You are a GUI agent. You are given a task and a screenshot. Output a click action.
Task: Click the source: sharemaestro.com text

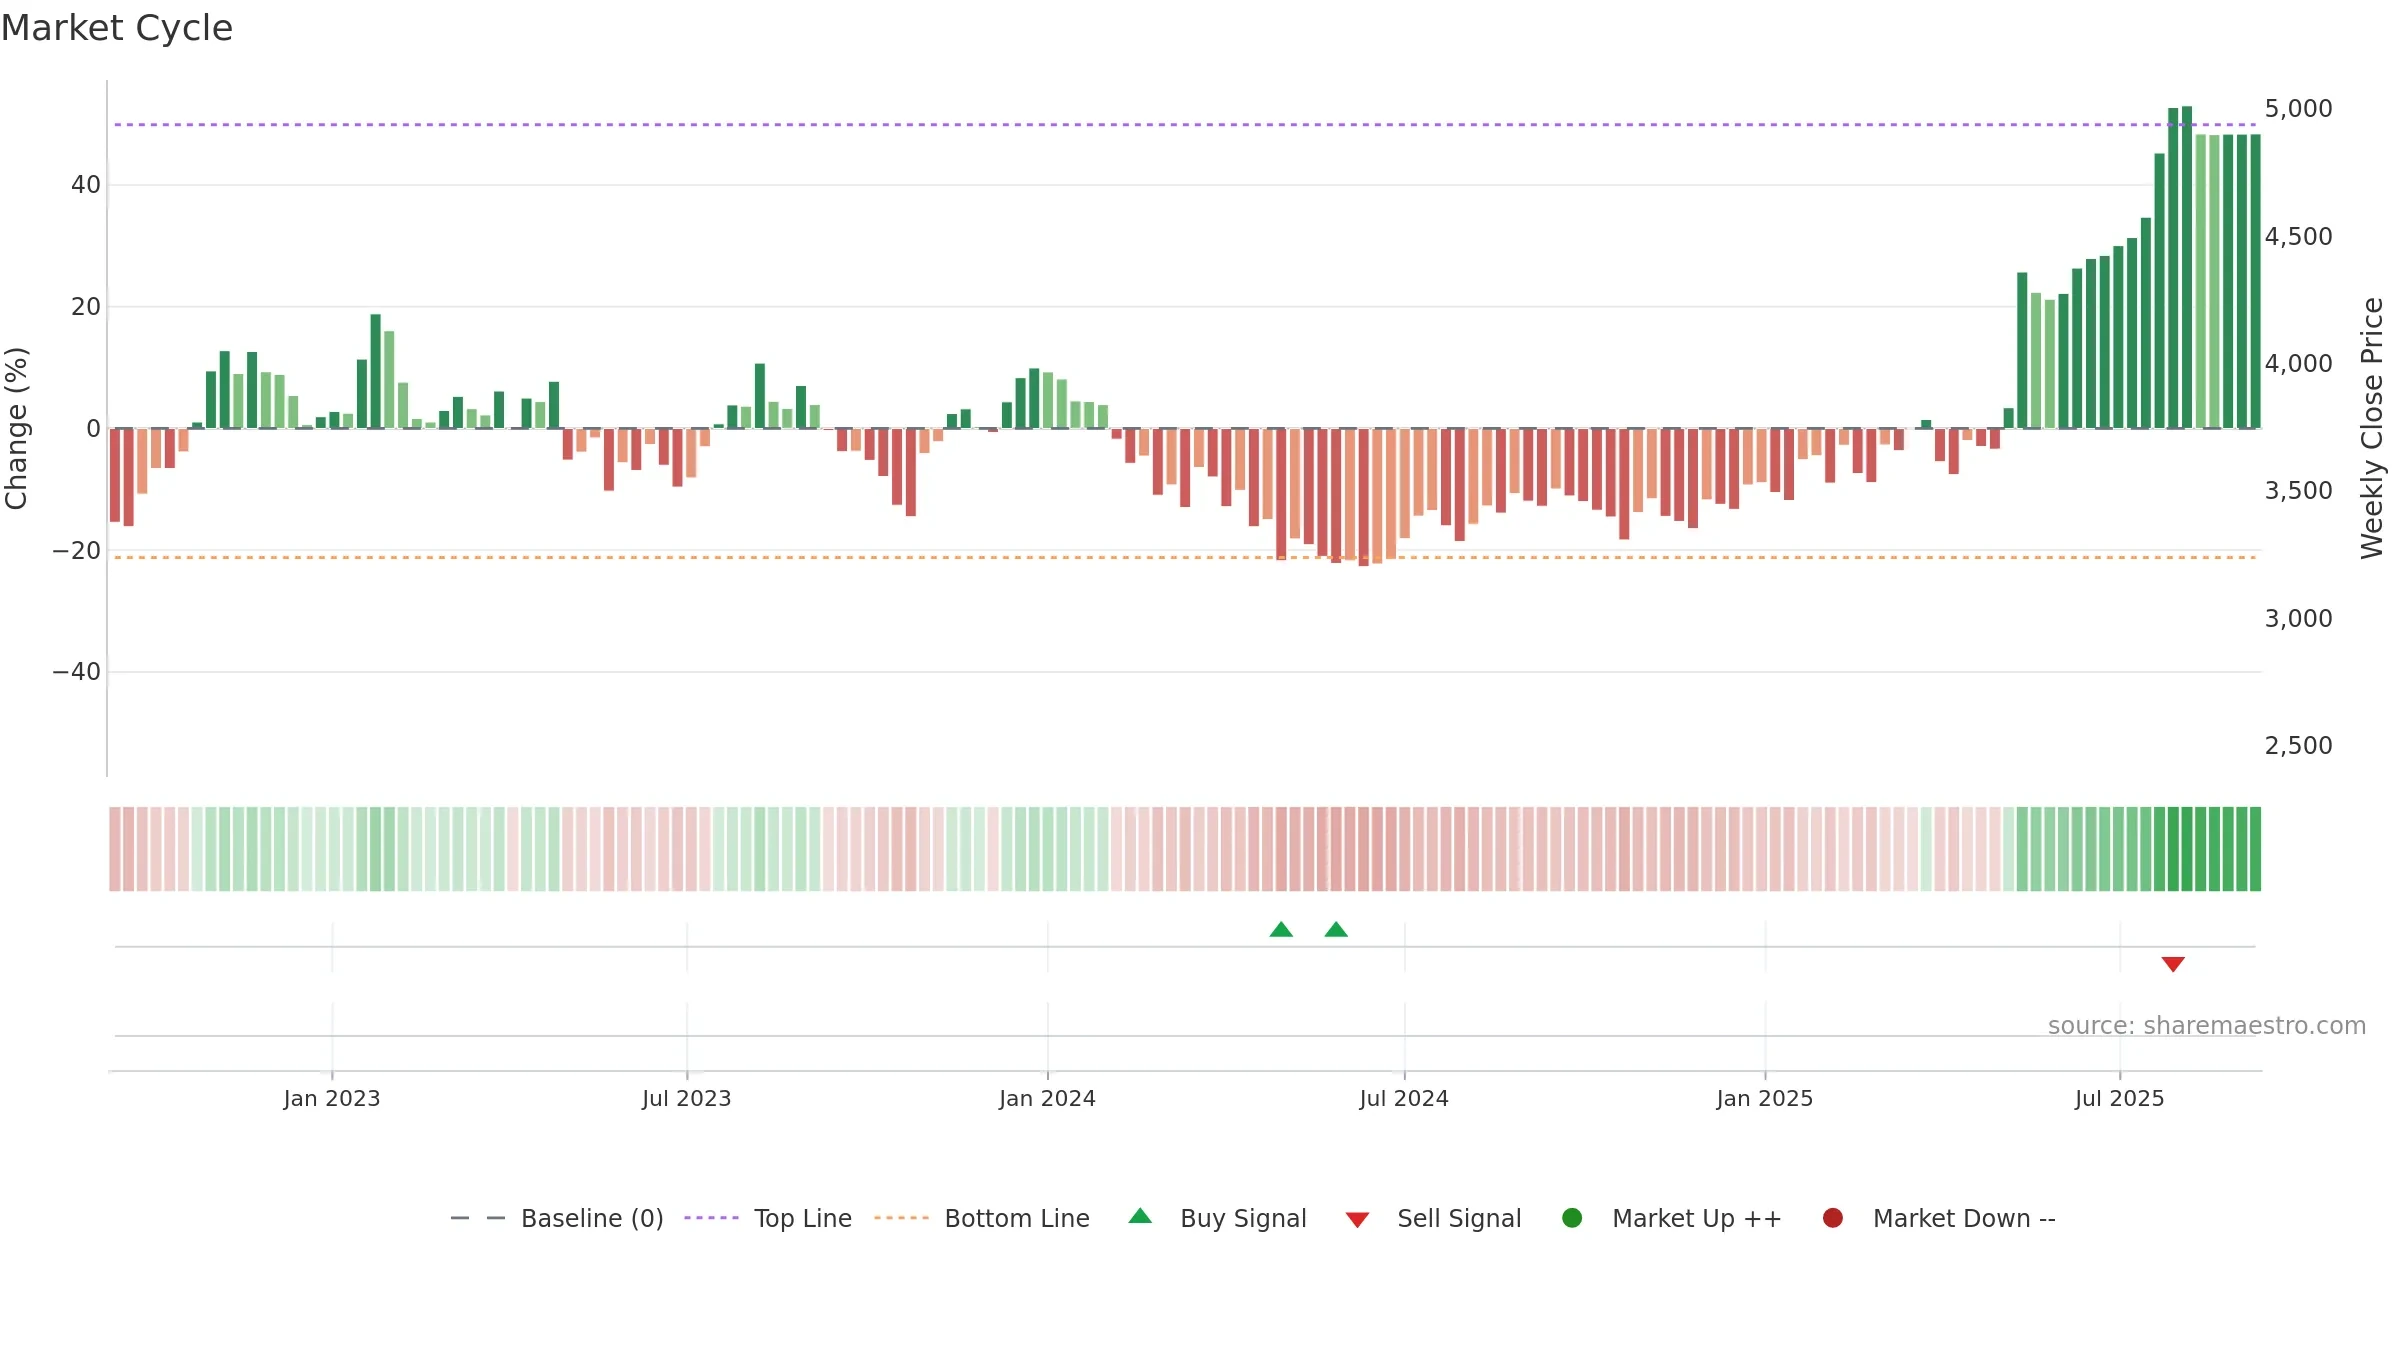coord(2207,1025)
